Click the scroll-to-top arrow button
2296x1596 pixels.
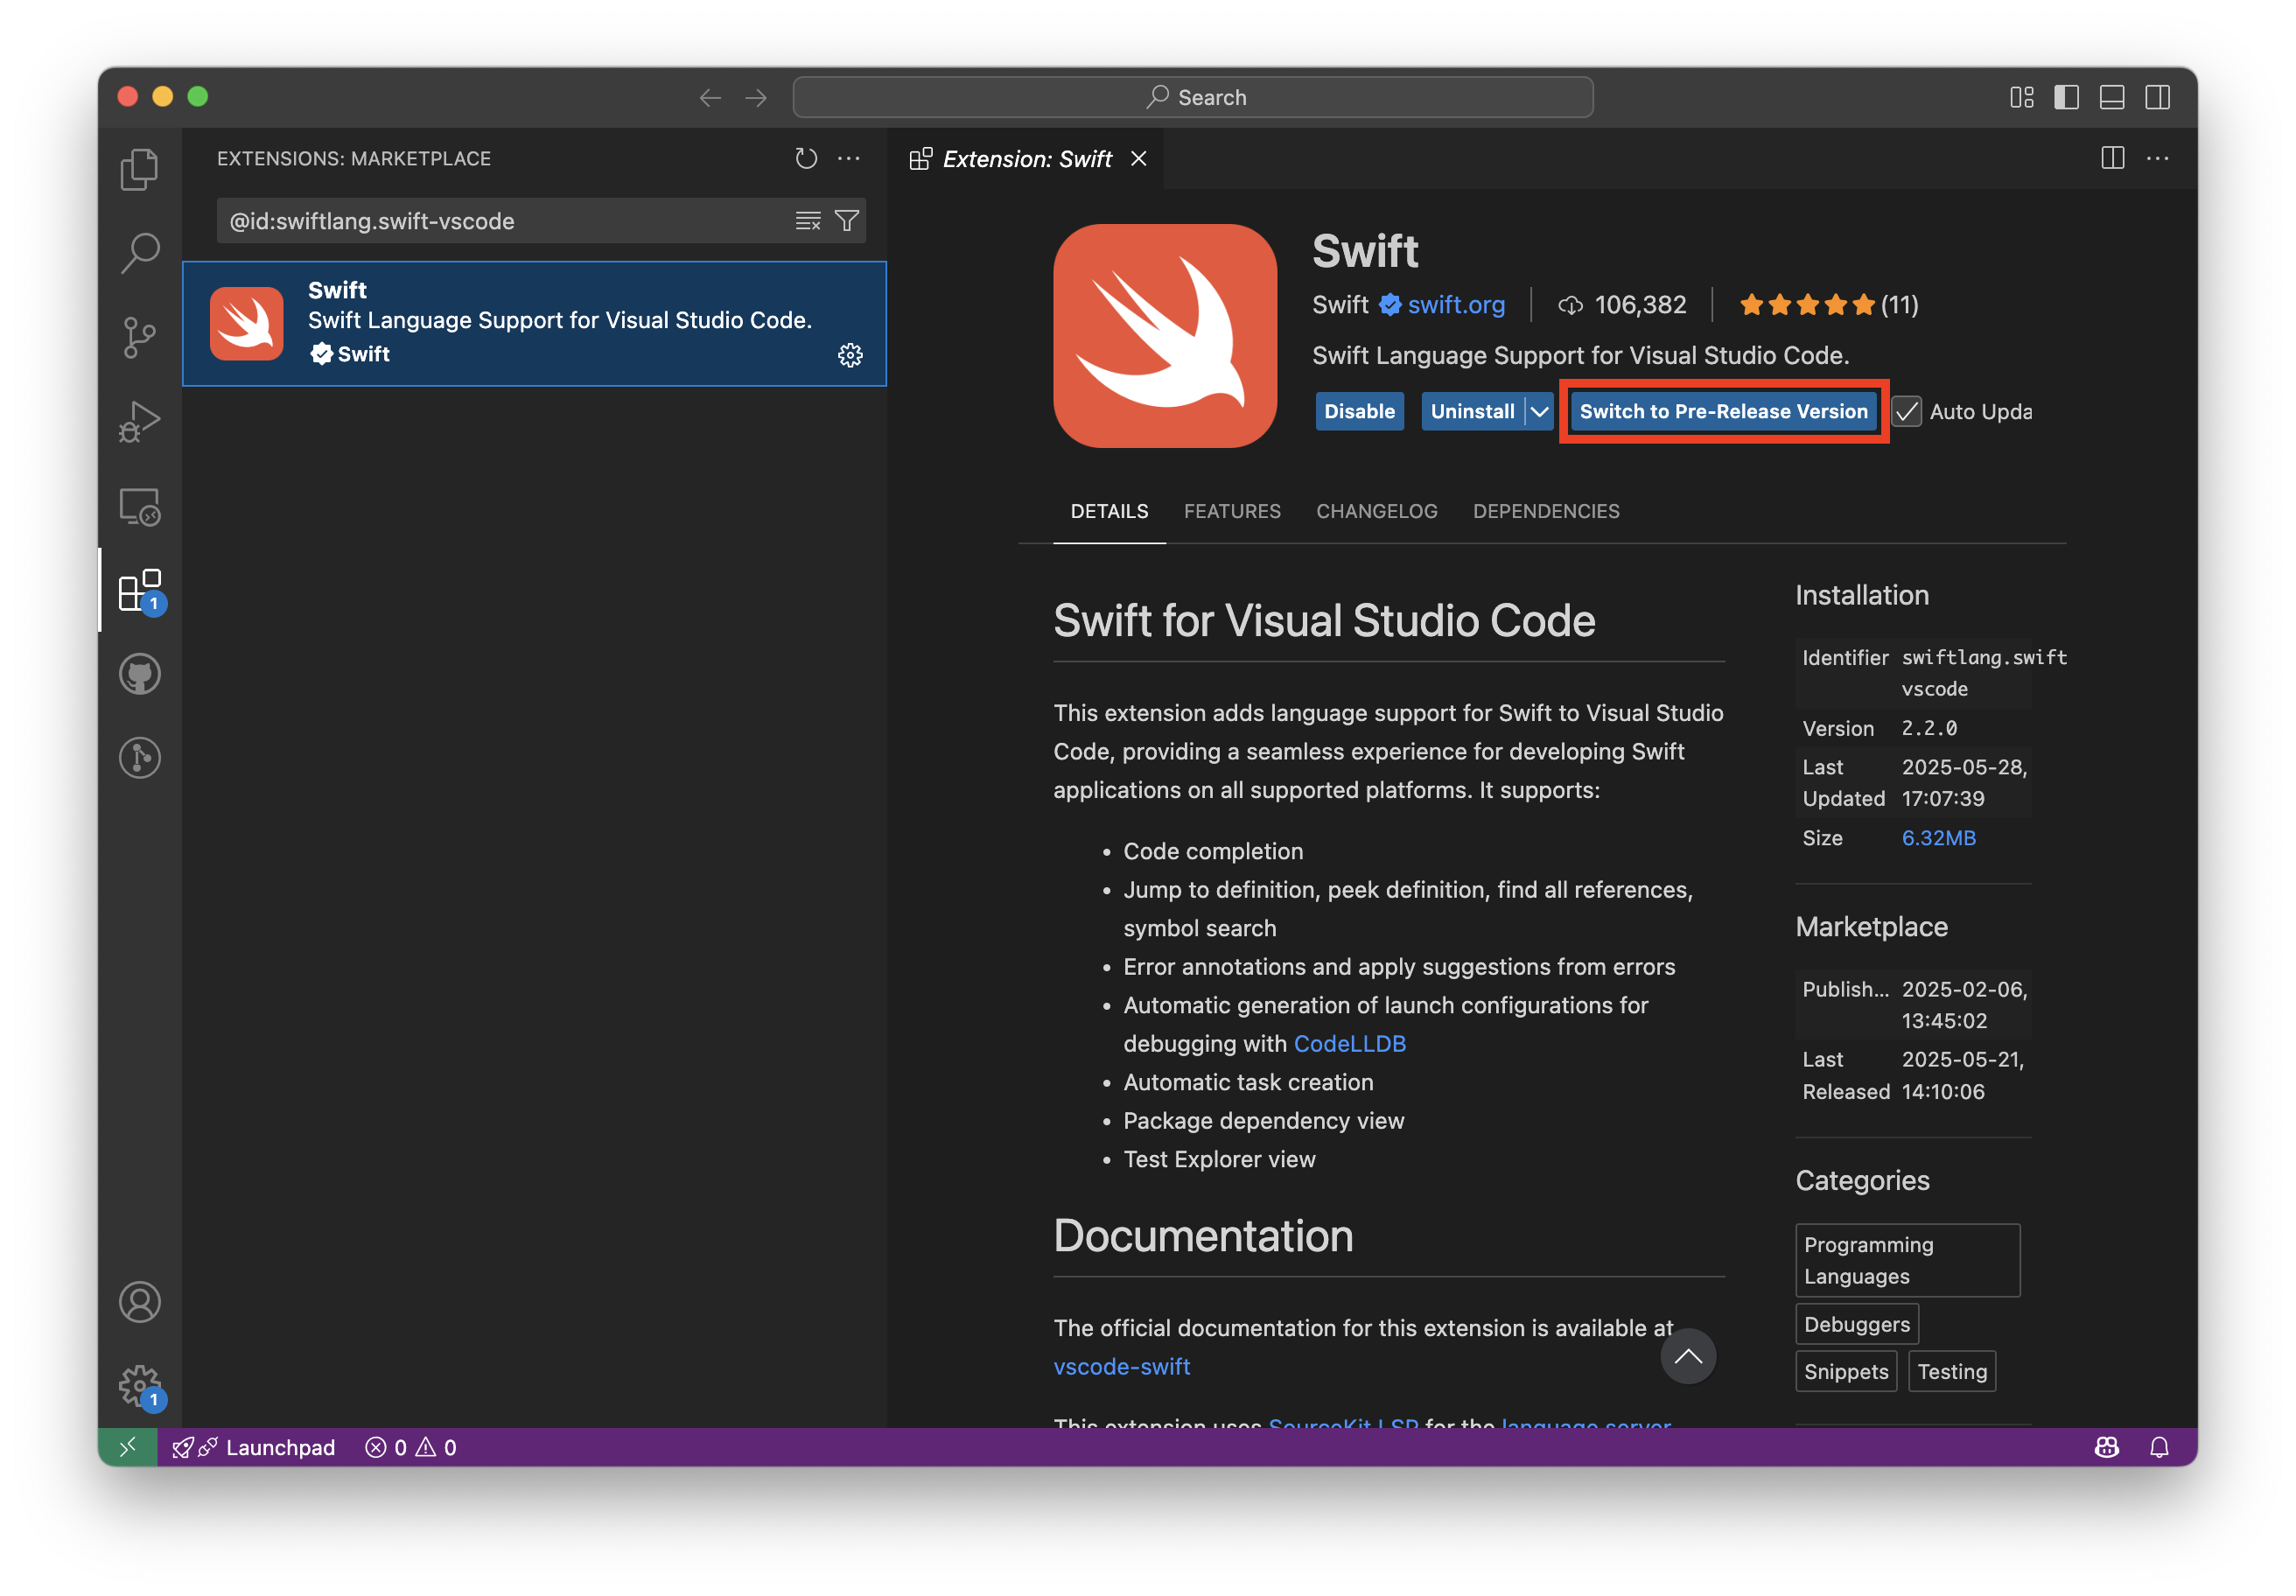click(1687, 1356)
